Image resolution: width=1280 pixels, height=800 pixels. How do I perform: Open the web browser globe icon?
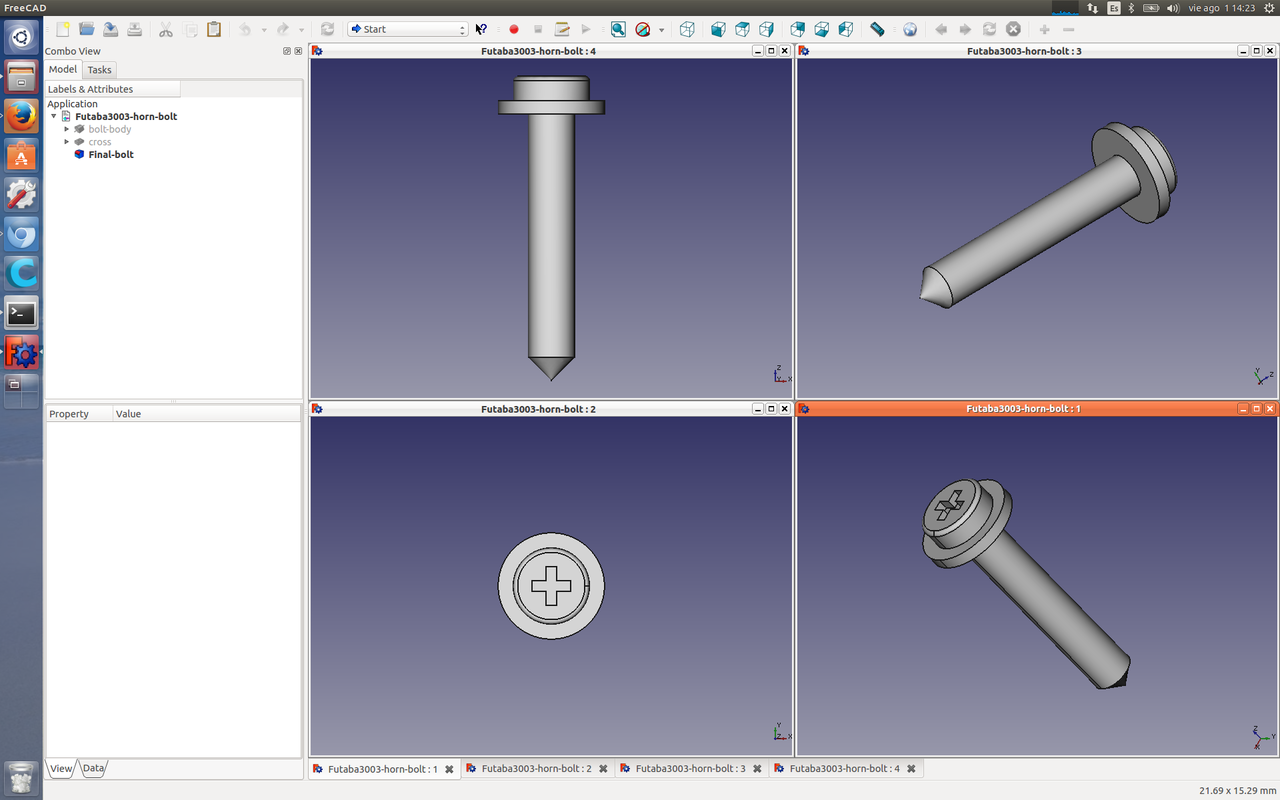(910, 30)
